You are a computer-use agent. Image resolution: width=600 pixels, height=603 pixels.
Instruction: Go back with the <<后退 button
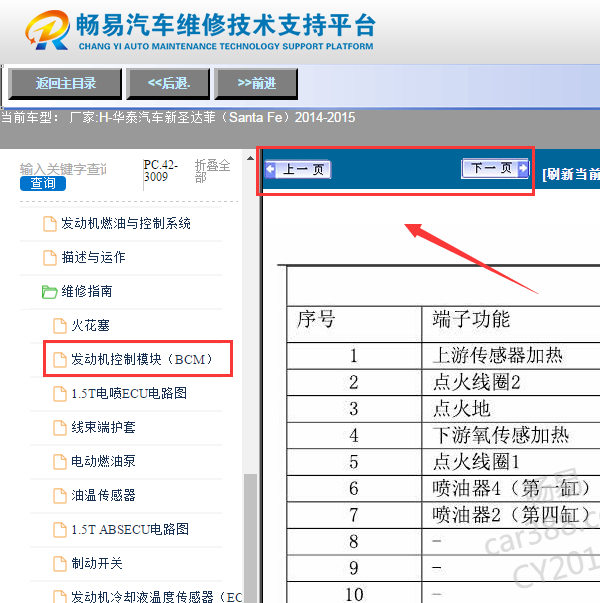(168, 83)
